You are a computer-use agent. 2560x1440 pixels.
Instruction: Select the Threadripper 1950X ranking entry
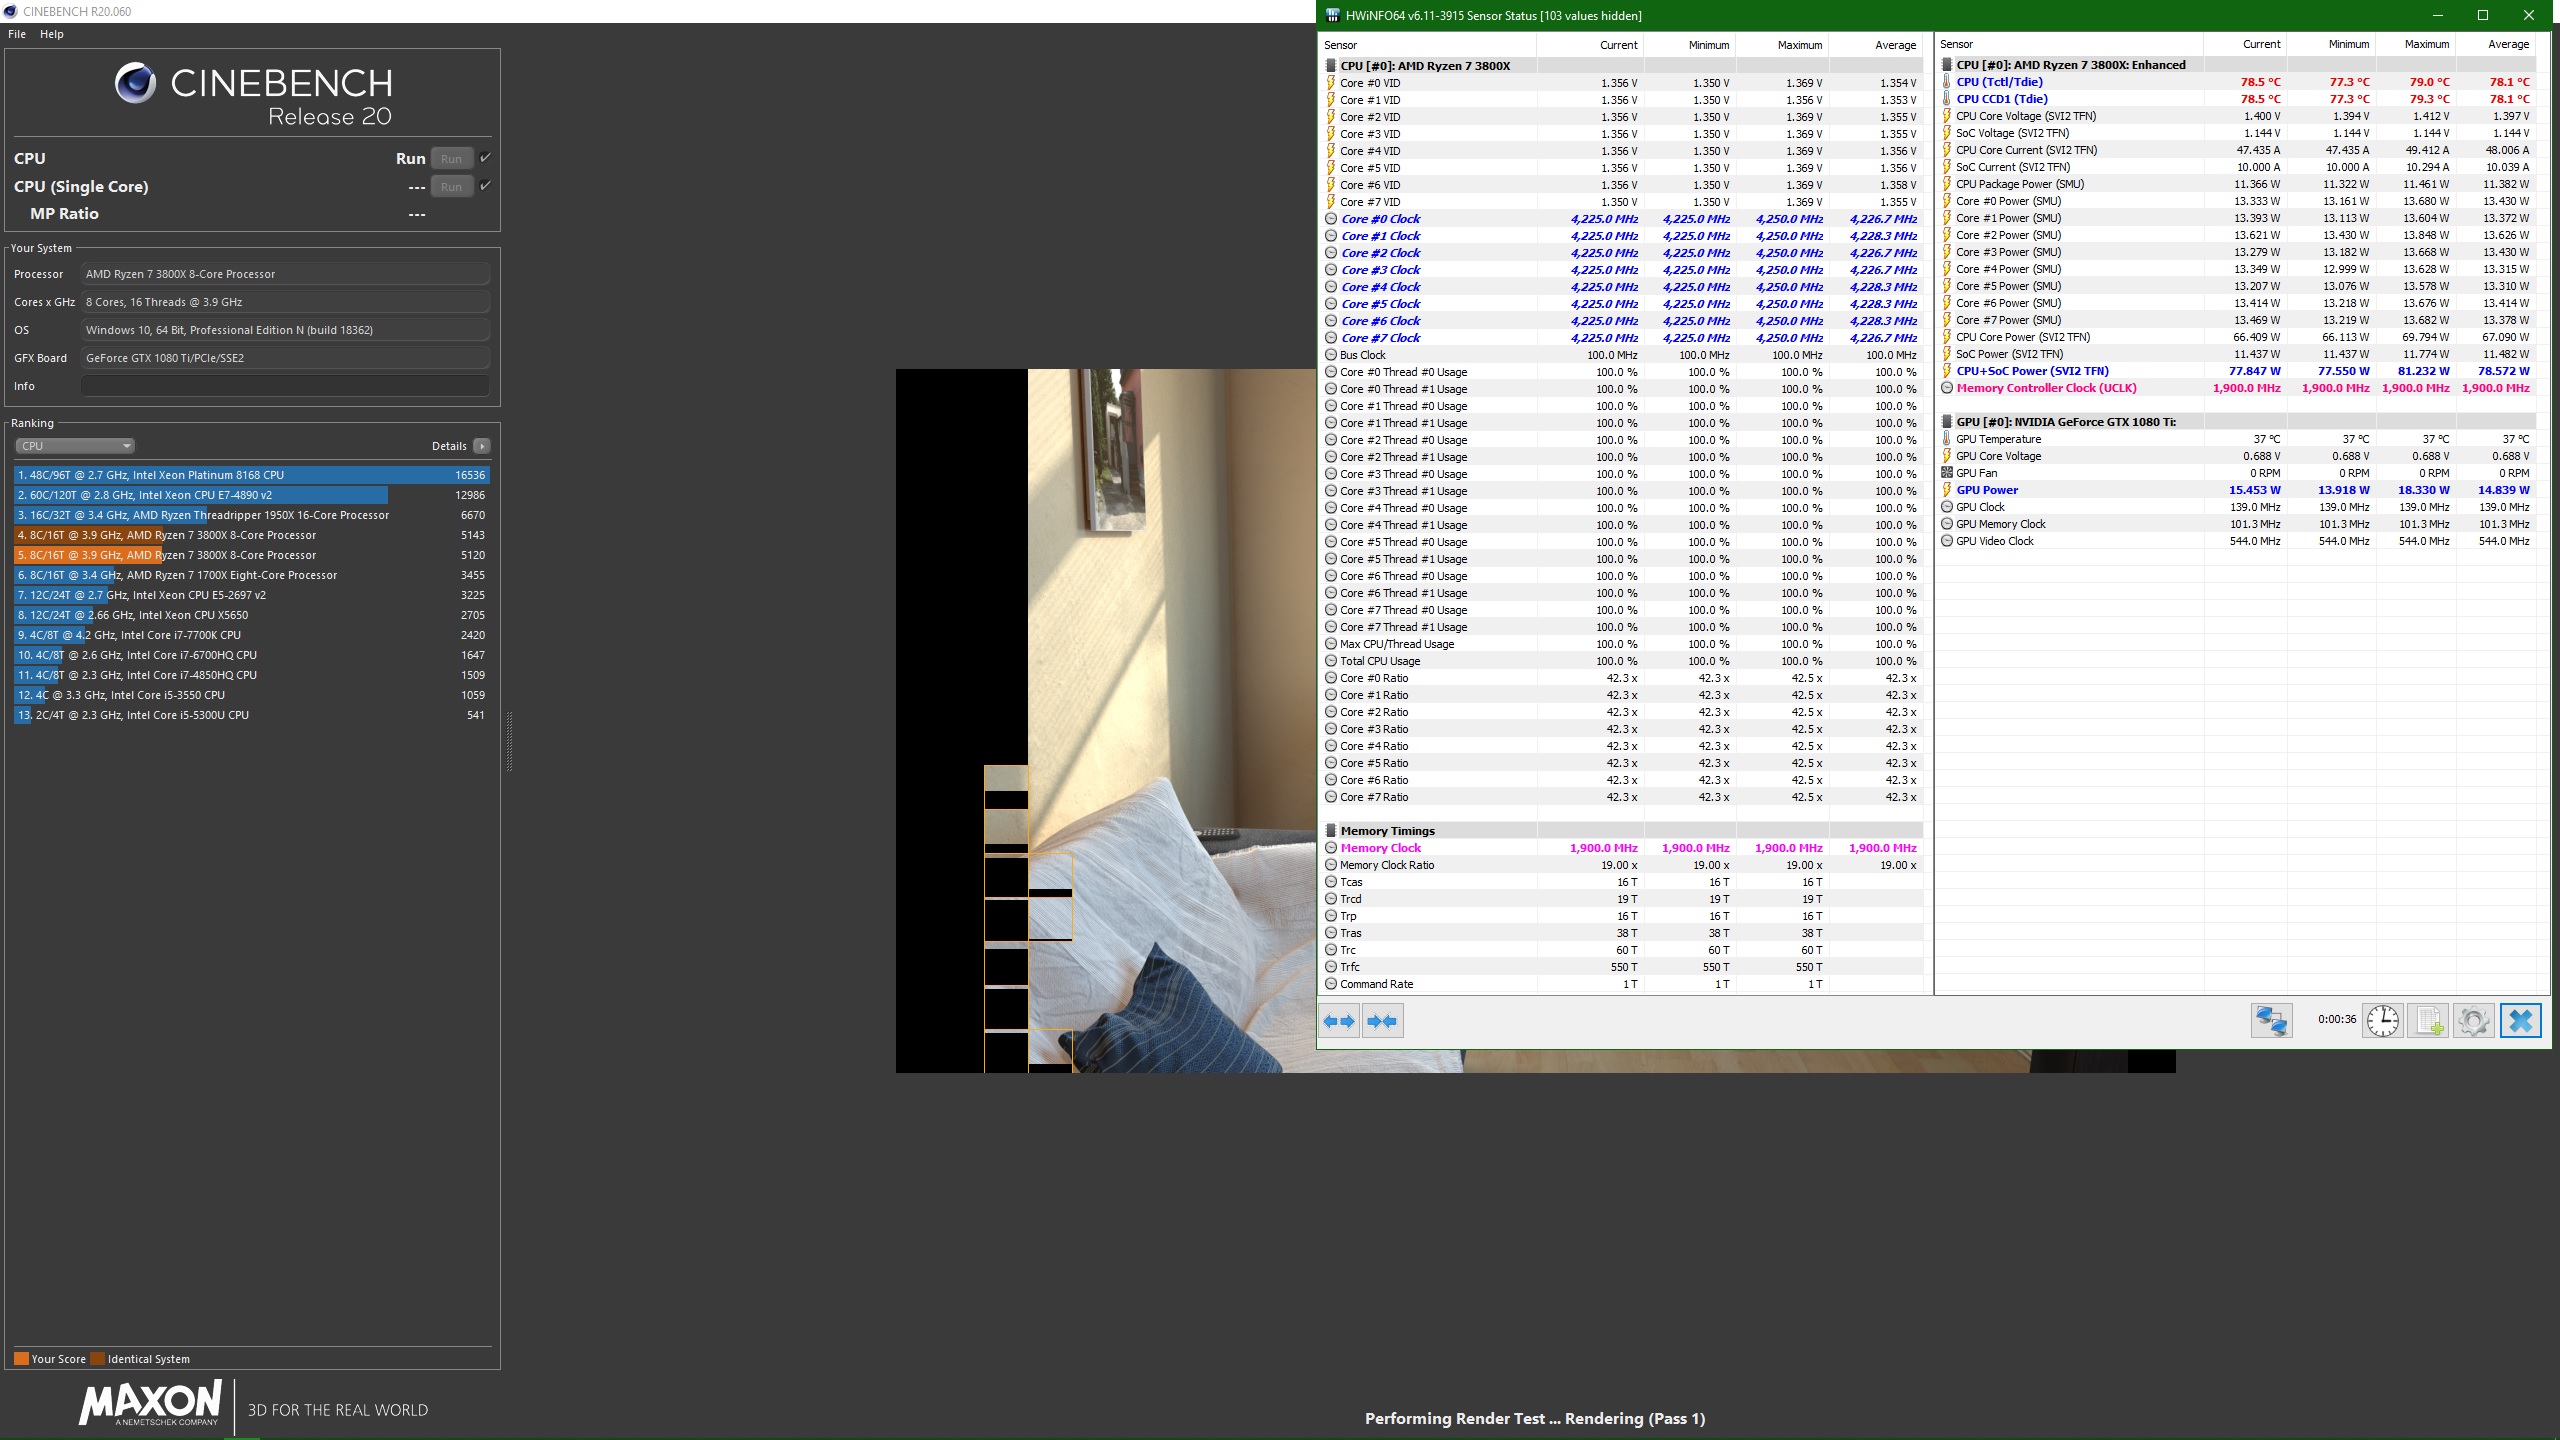(x=252, y=515)
